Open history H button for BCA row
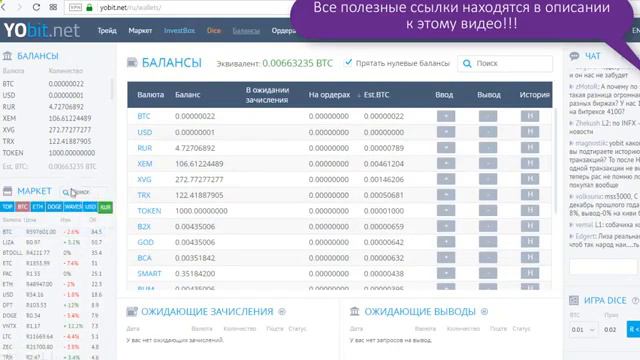Screen dimensions: 640x360 [x=530, y=258]
